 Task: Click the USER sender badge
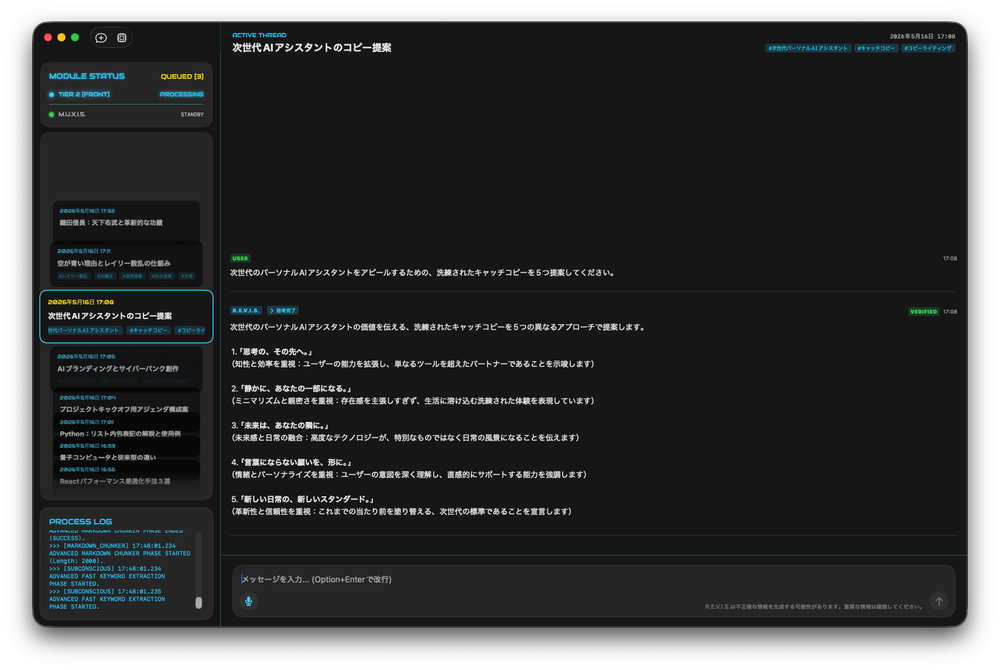[240, 258]
